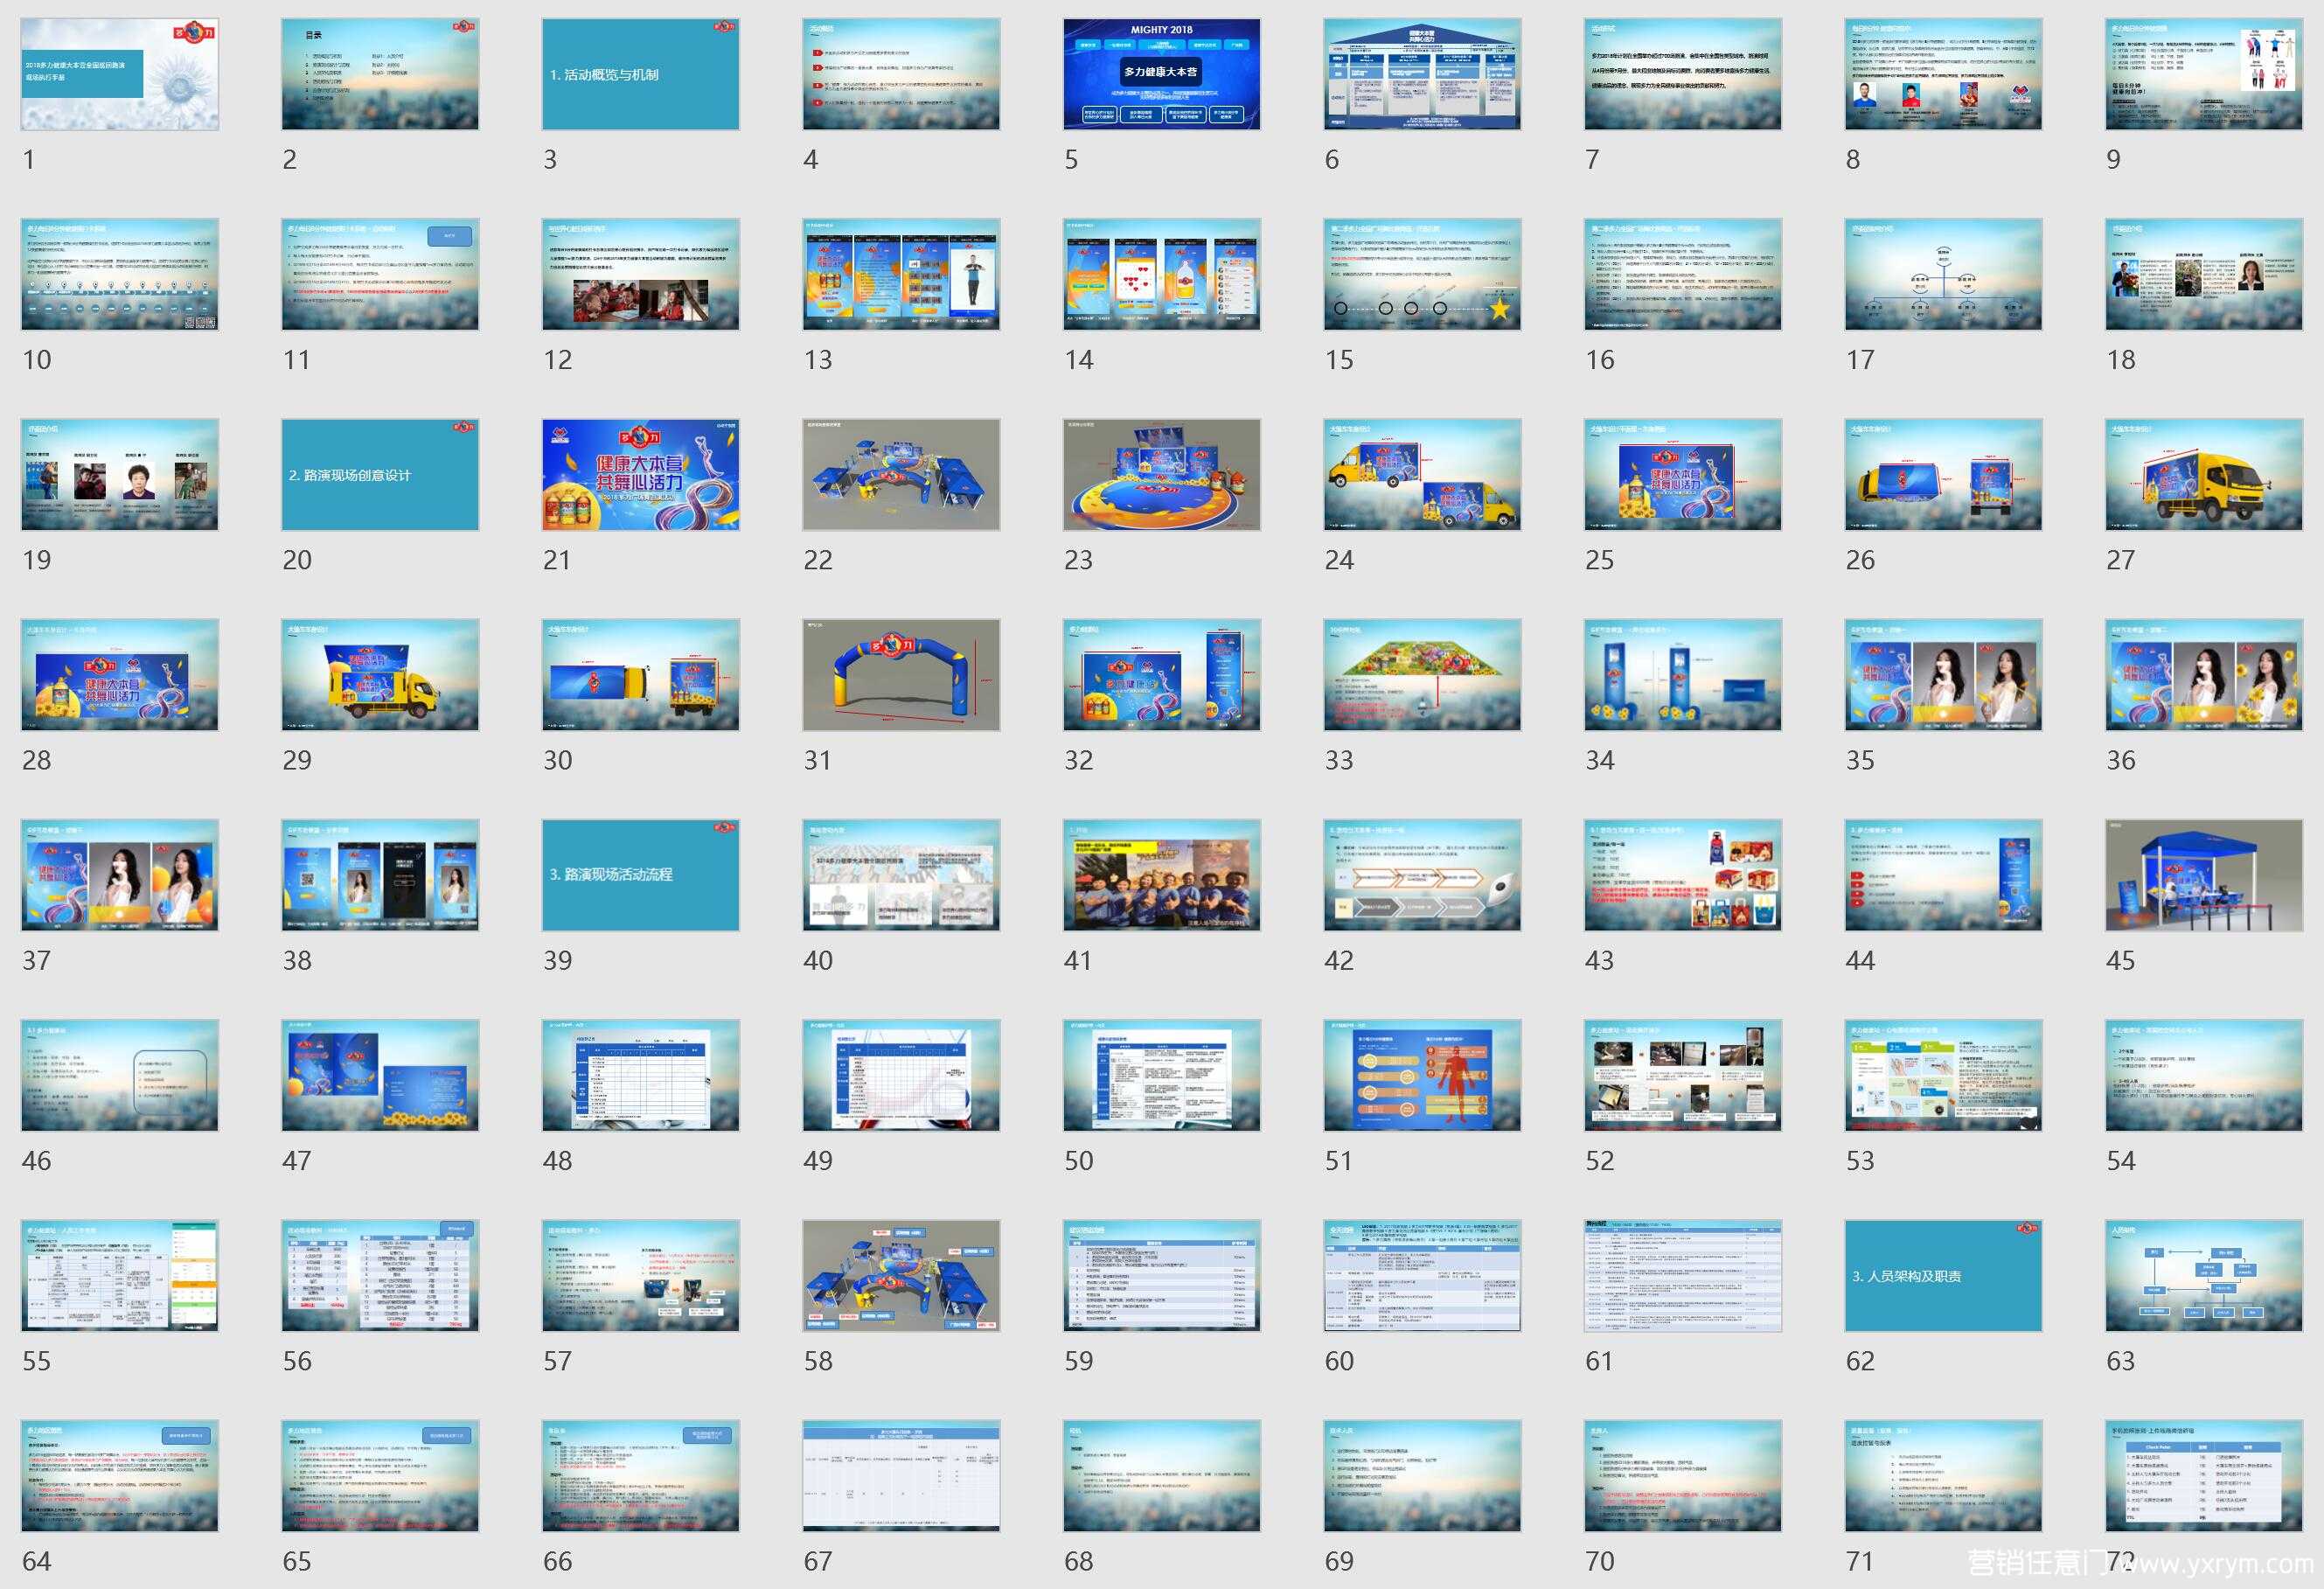Select slide 51 human body figure thumbnail
Viewport: 2324px width, 1589px height.
(x=1422, y=1075)
